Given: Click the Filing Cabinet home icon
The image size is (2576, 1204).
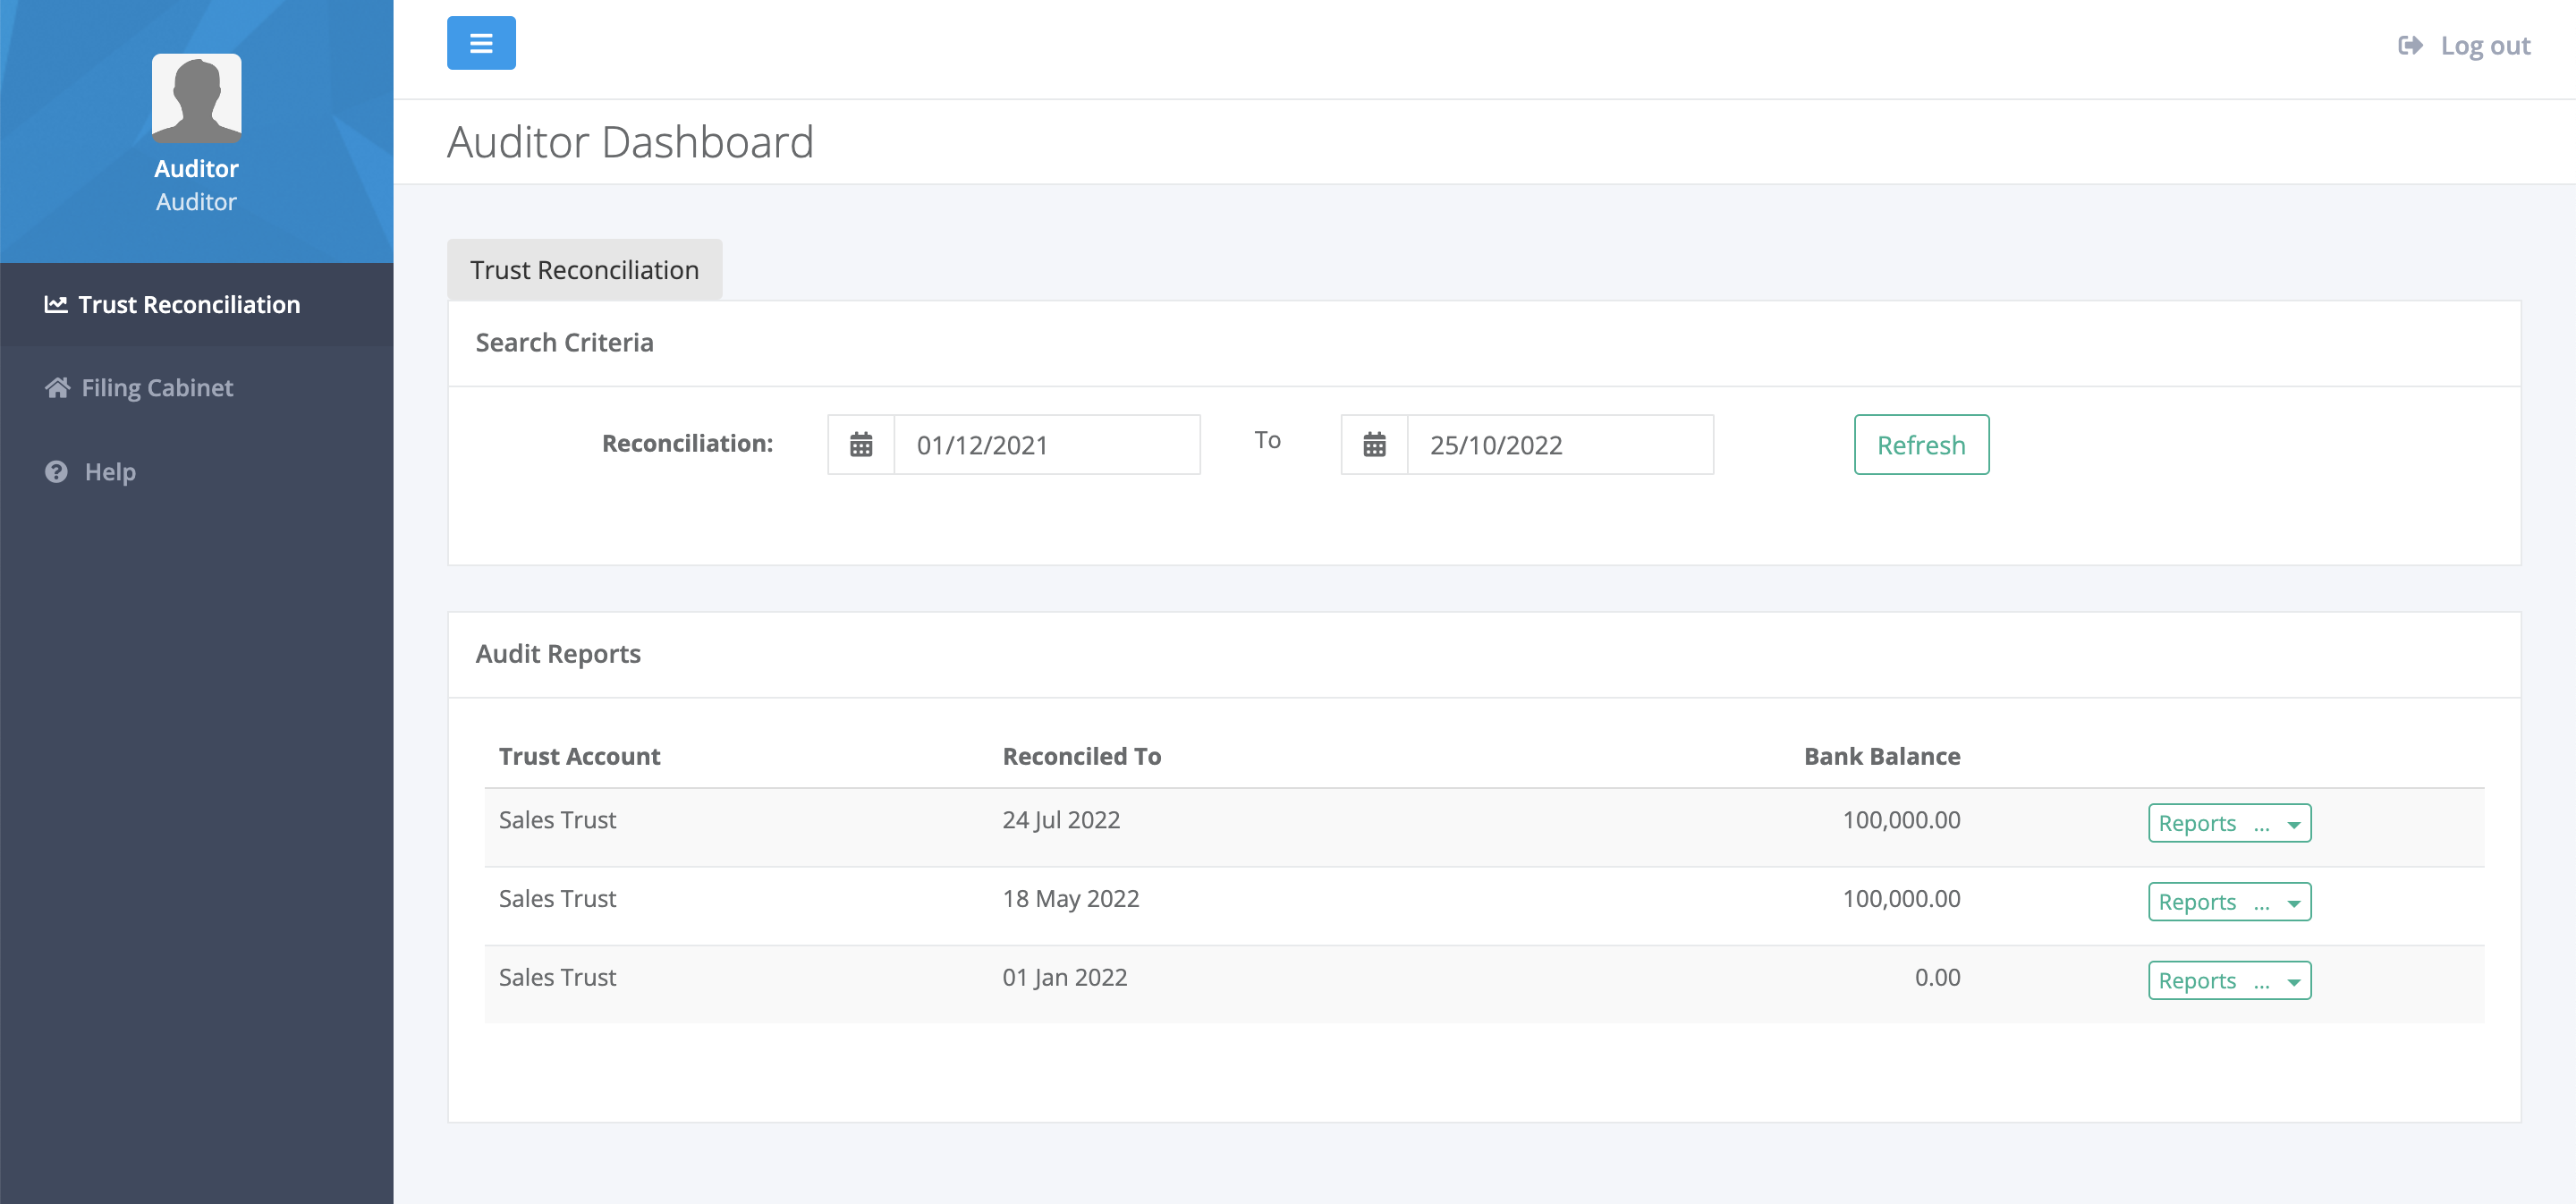Looking at the screenshot, I should [57, 388].
